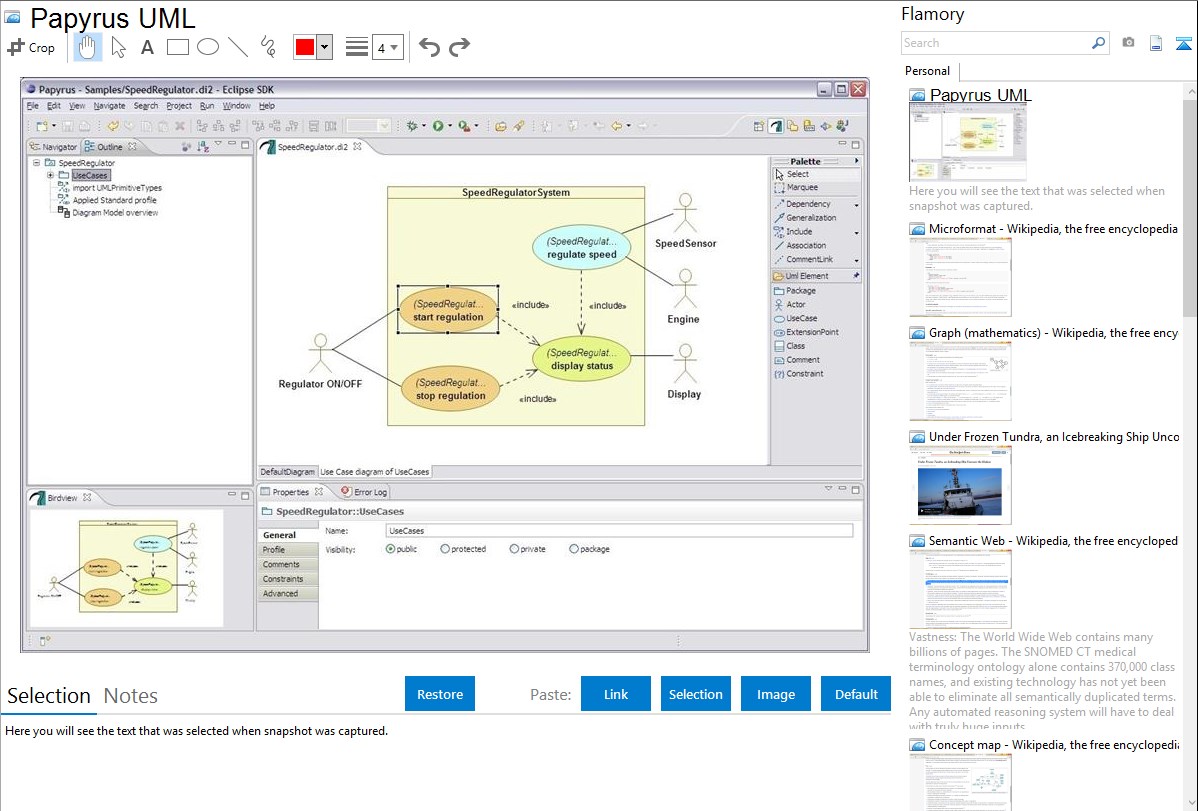Screen dimensions: 1198x811
Task: Click the red color swatch
Action: tap(305, 47)
